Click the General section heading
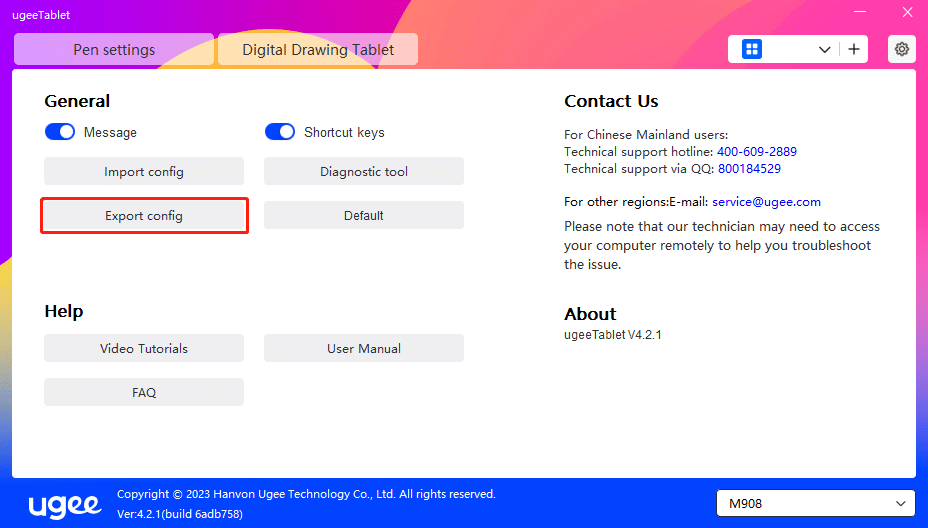Image resolution: width=928 pixels, height=528 pixels. (x=77, y=101)
